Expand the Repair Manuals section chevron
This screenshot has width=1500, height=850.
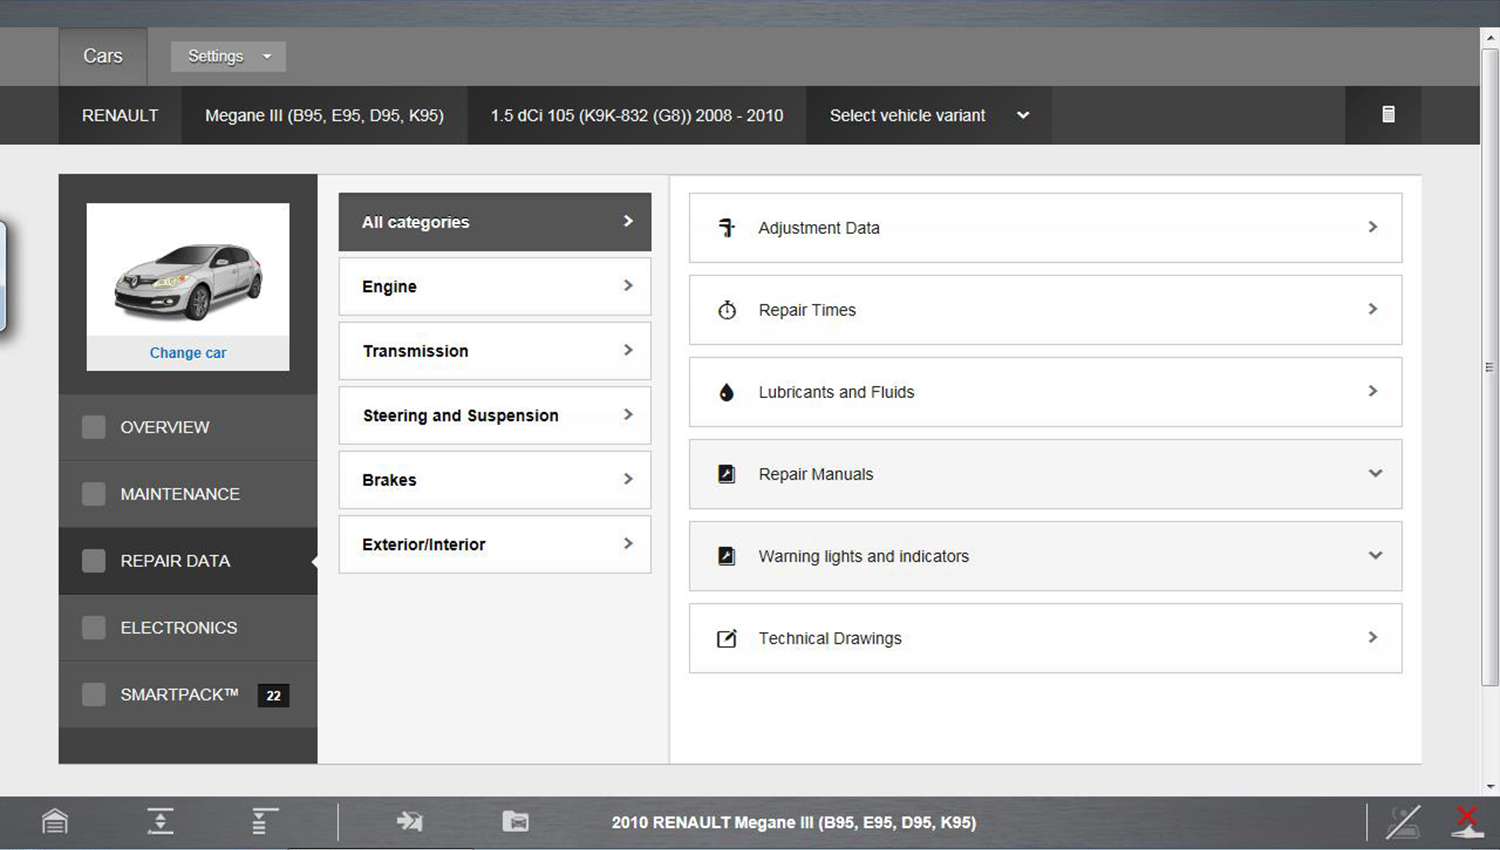[1375, 474]
